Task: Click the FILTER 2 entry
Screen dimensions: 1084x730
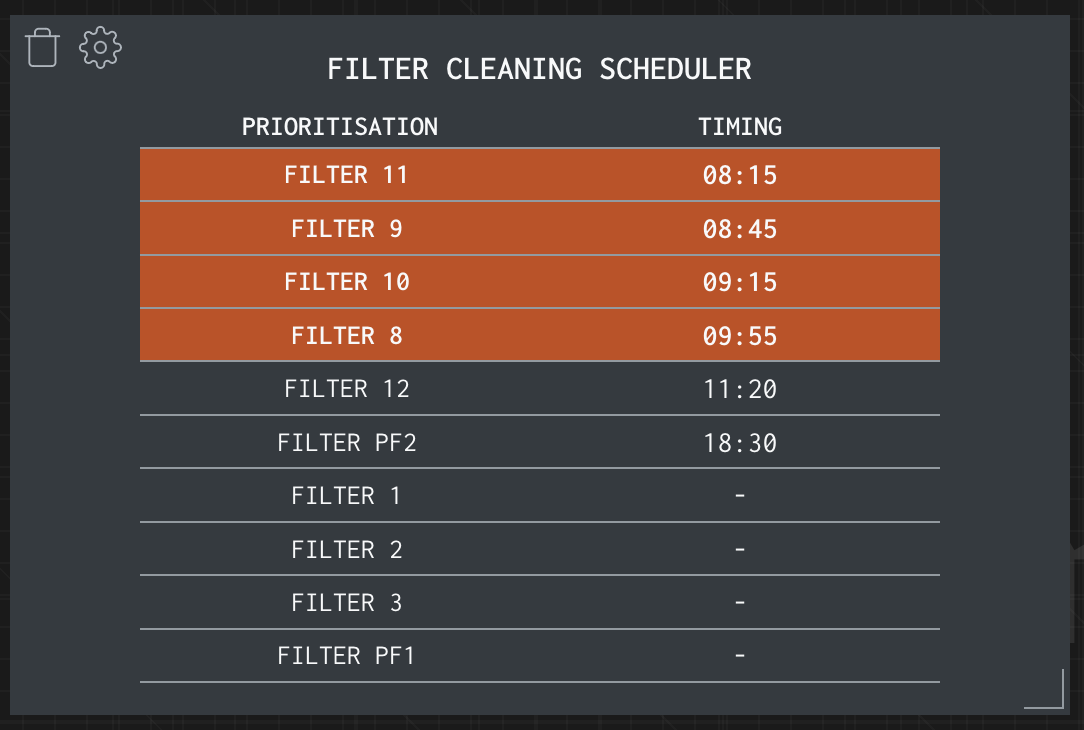Action: pyautogui.click(x=540, y=550)
